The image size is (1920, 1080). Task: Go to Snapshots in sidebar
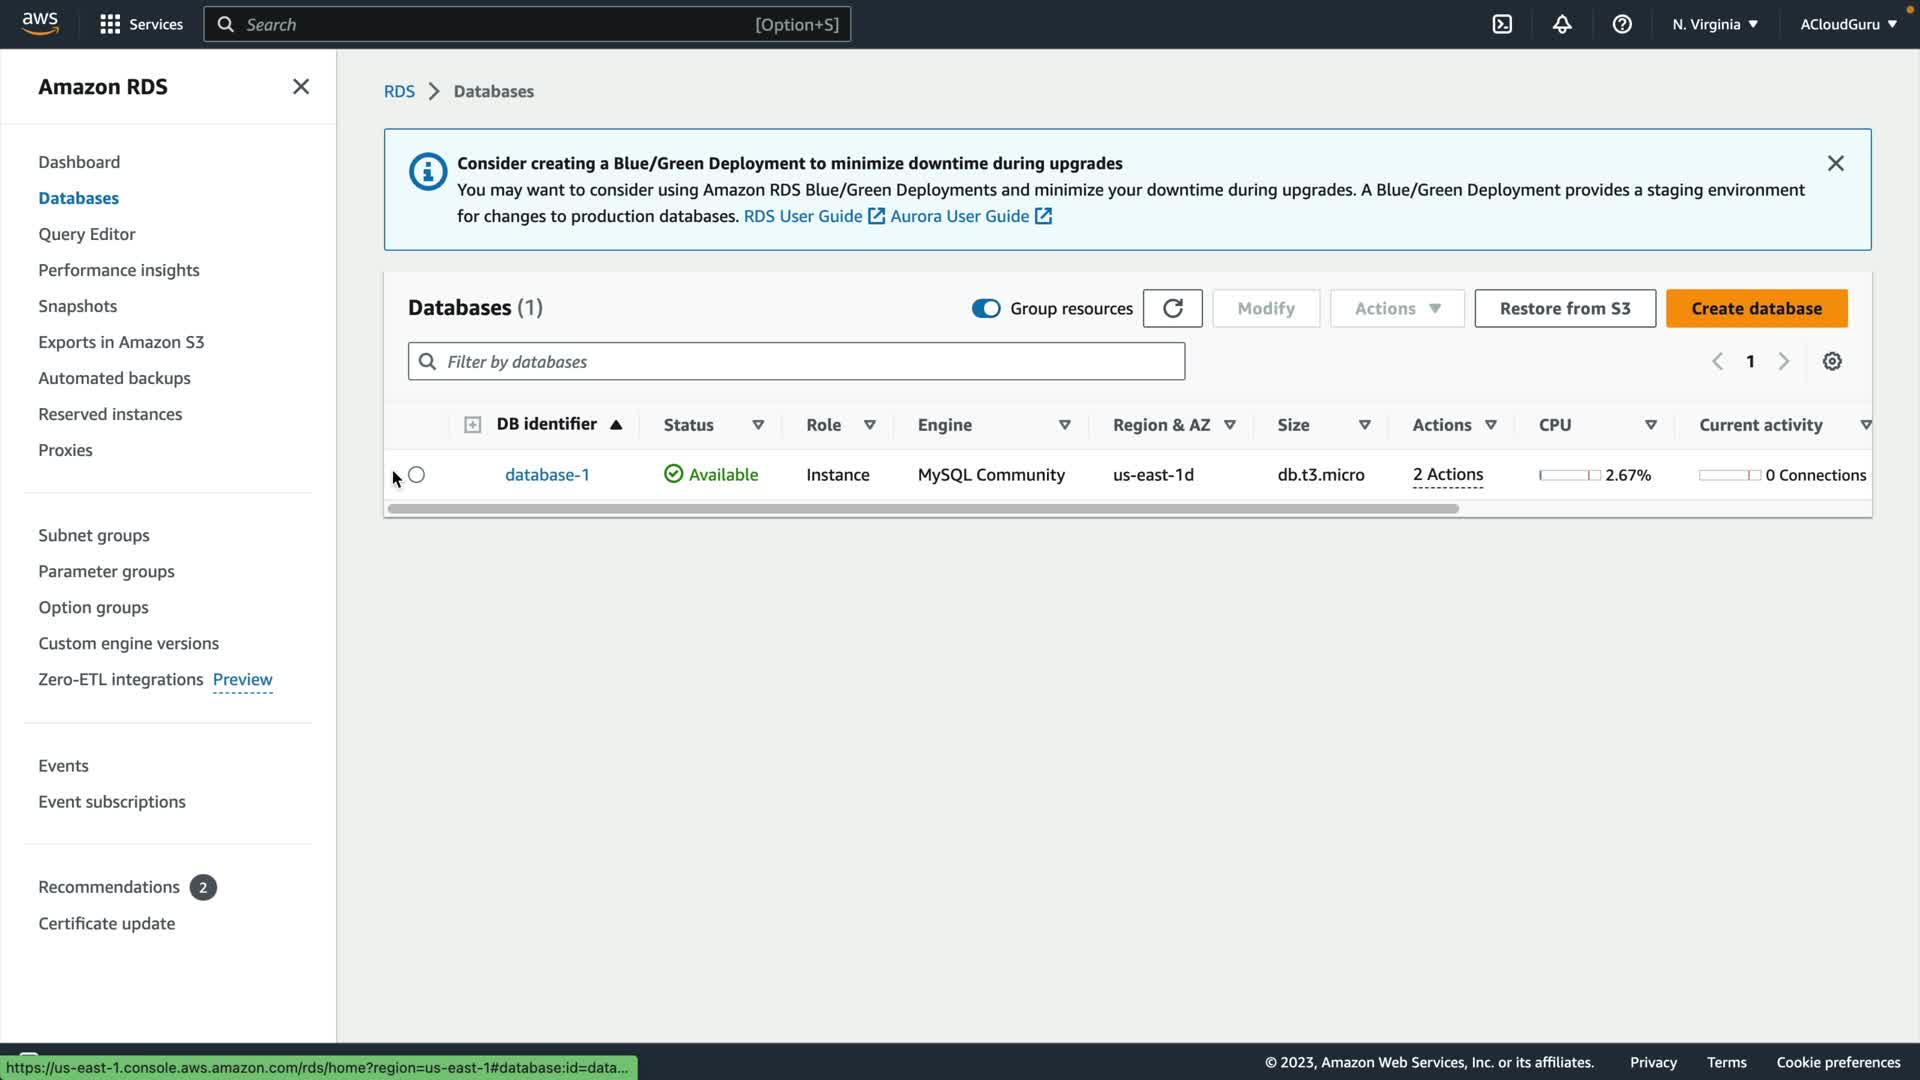pos(77,306)
